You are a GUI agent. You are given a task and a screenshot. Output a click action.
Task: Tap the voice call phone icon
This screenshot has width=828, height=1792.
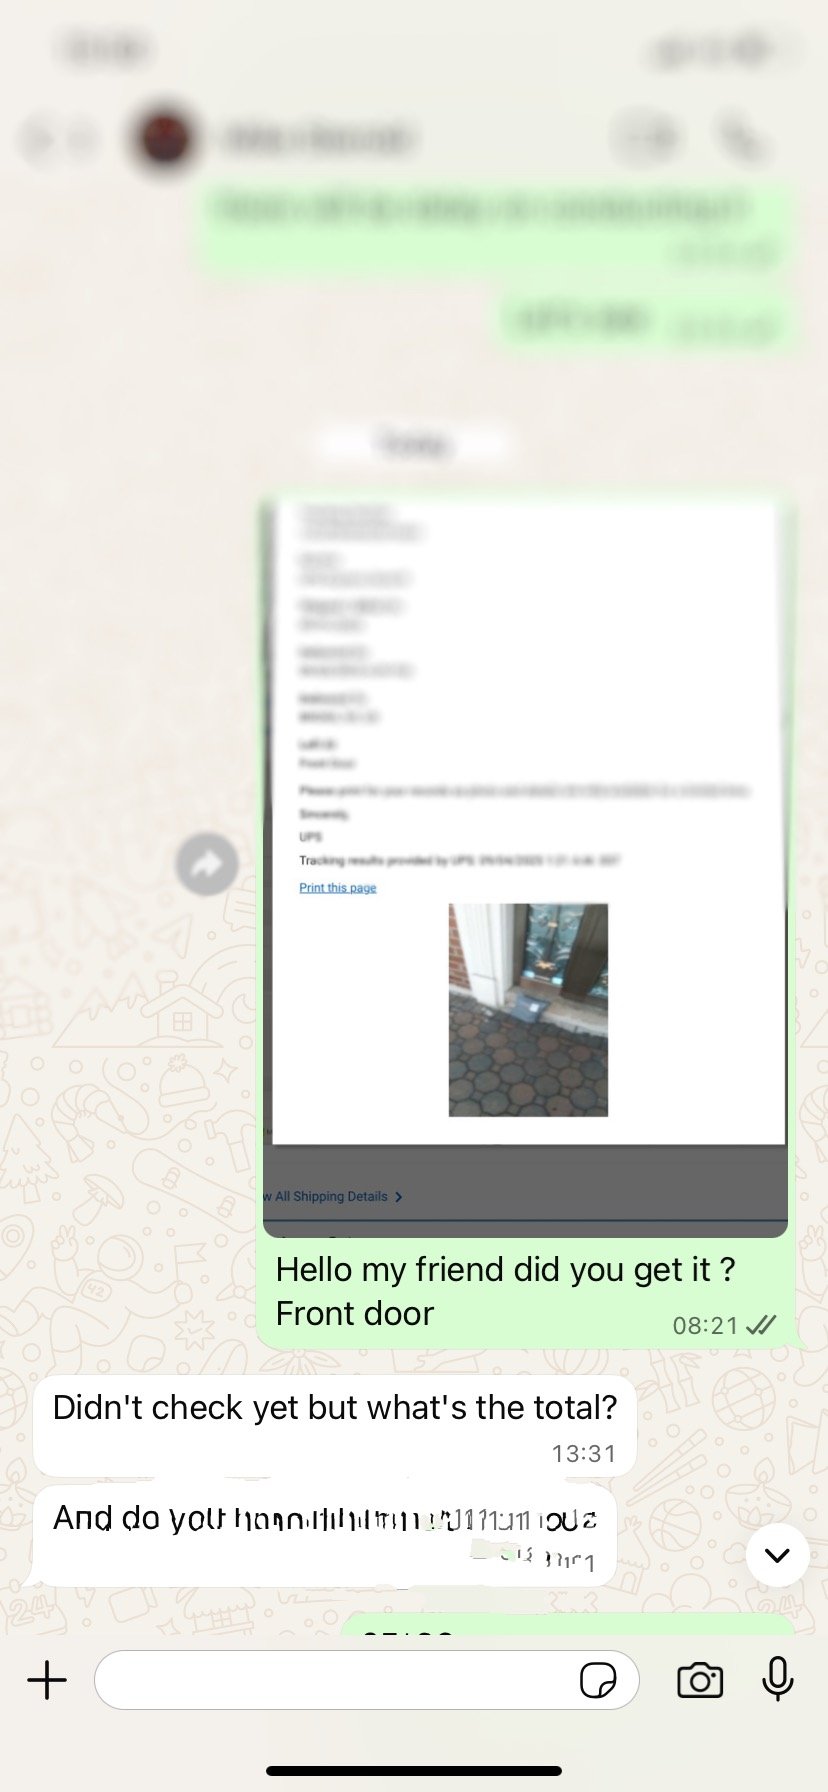(743, 138)
